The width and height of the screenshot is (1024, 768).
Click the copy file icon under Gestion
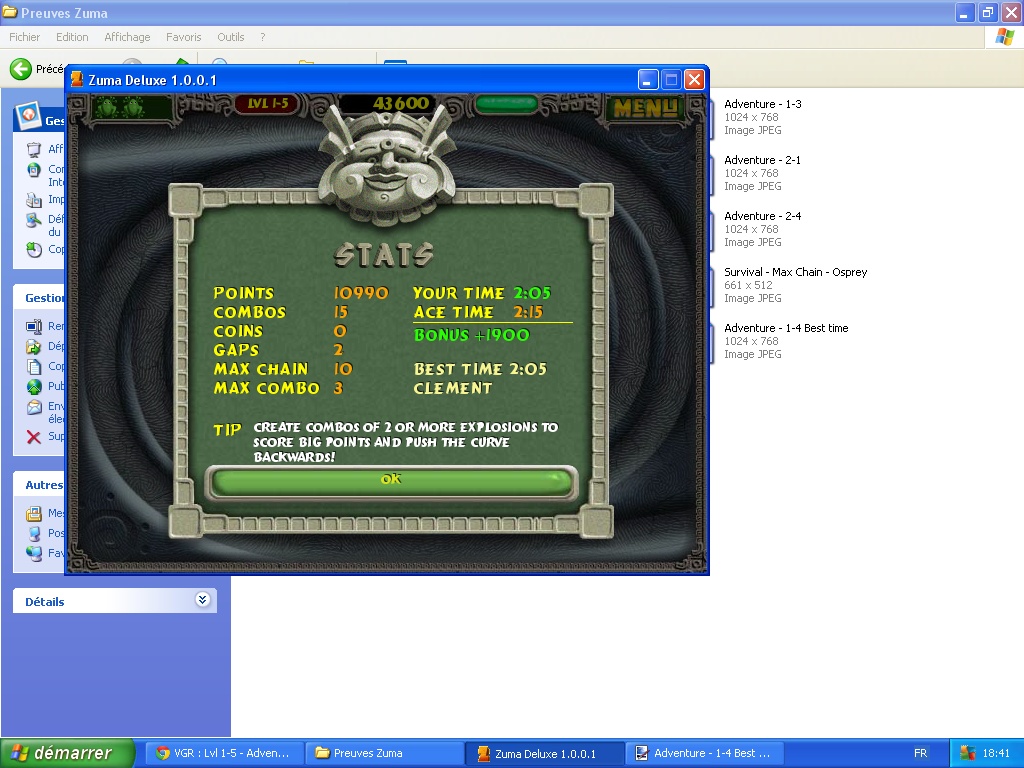33,366
